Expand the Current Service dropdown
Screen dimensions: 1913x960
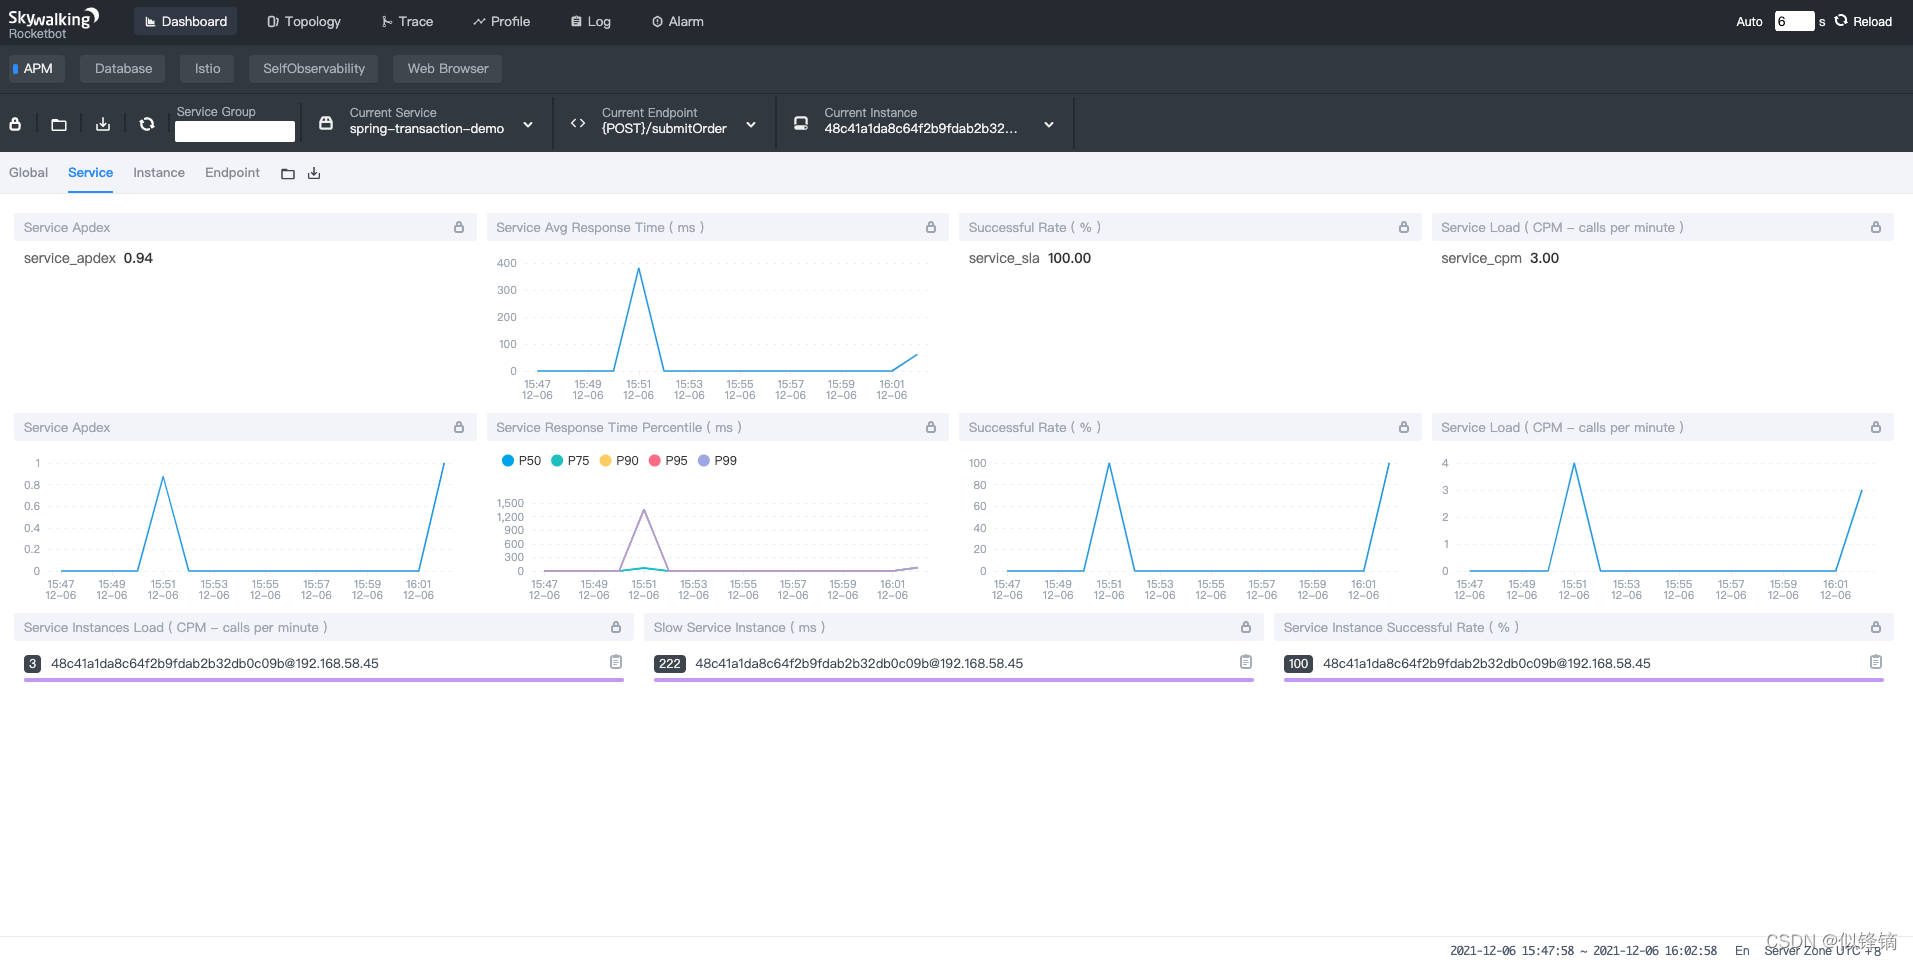coord(528,124)
